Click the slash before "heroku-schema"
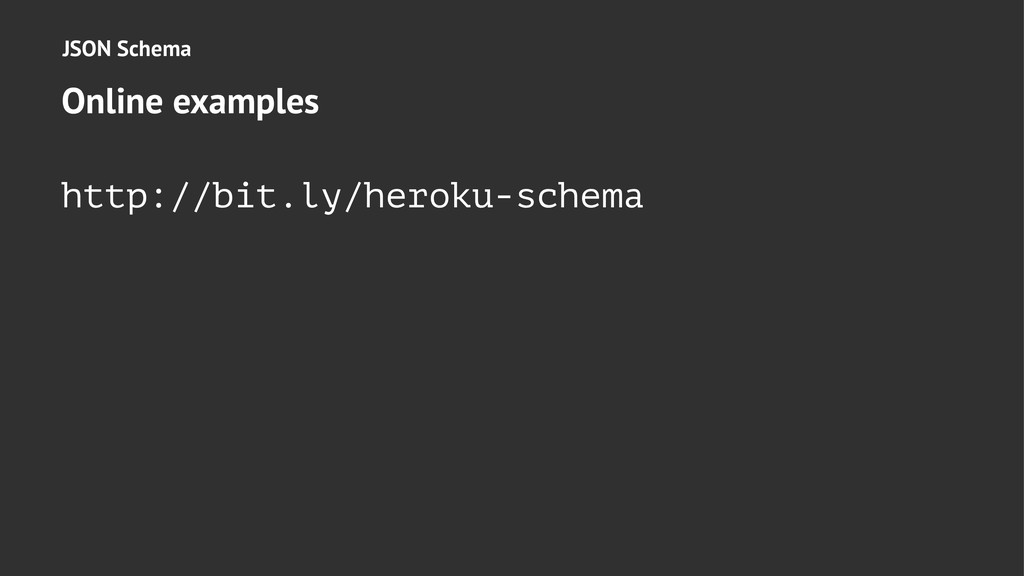The height and width of the screenshot is (576, 1024). [351, 196]
